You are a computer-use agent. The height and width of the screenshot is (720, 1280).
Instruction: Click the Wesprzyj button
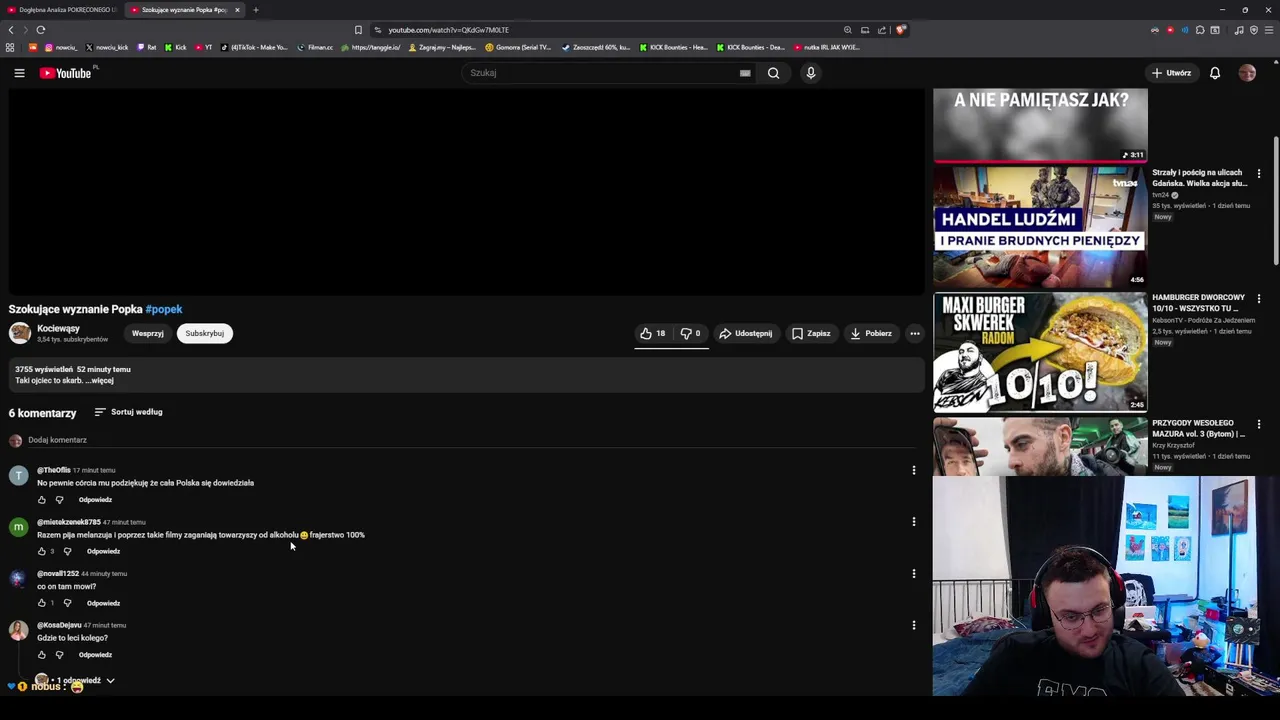(x=148, y=333)
